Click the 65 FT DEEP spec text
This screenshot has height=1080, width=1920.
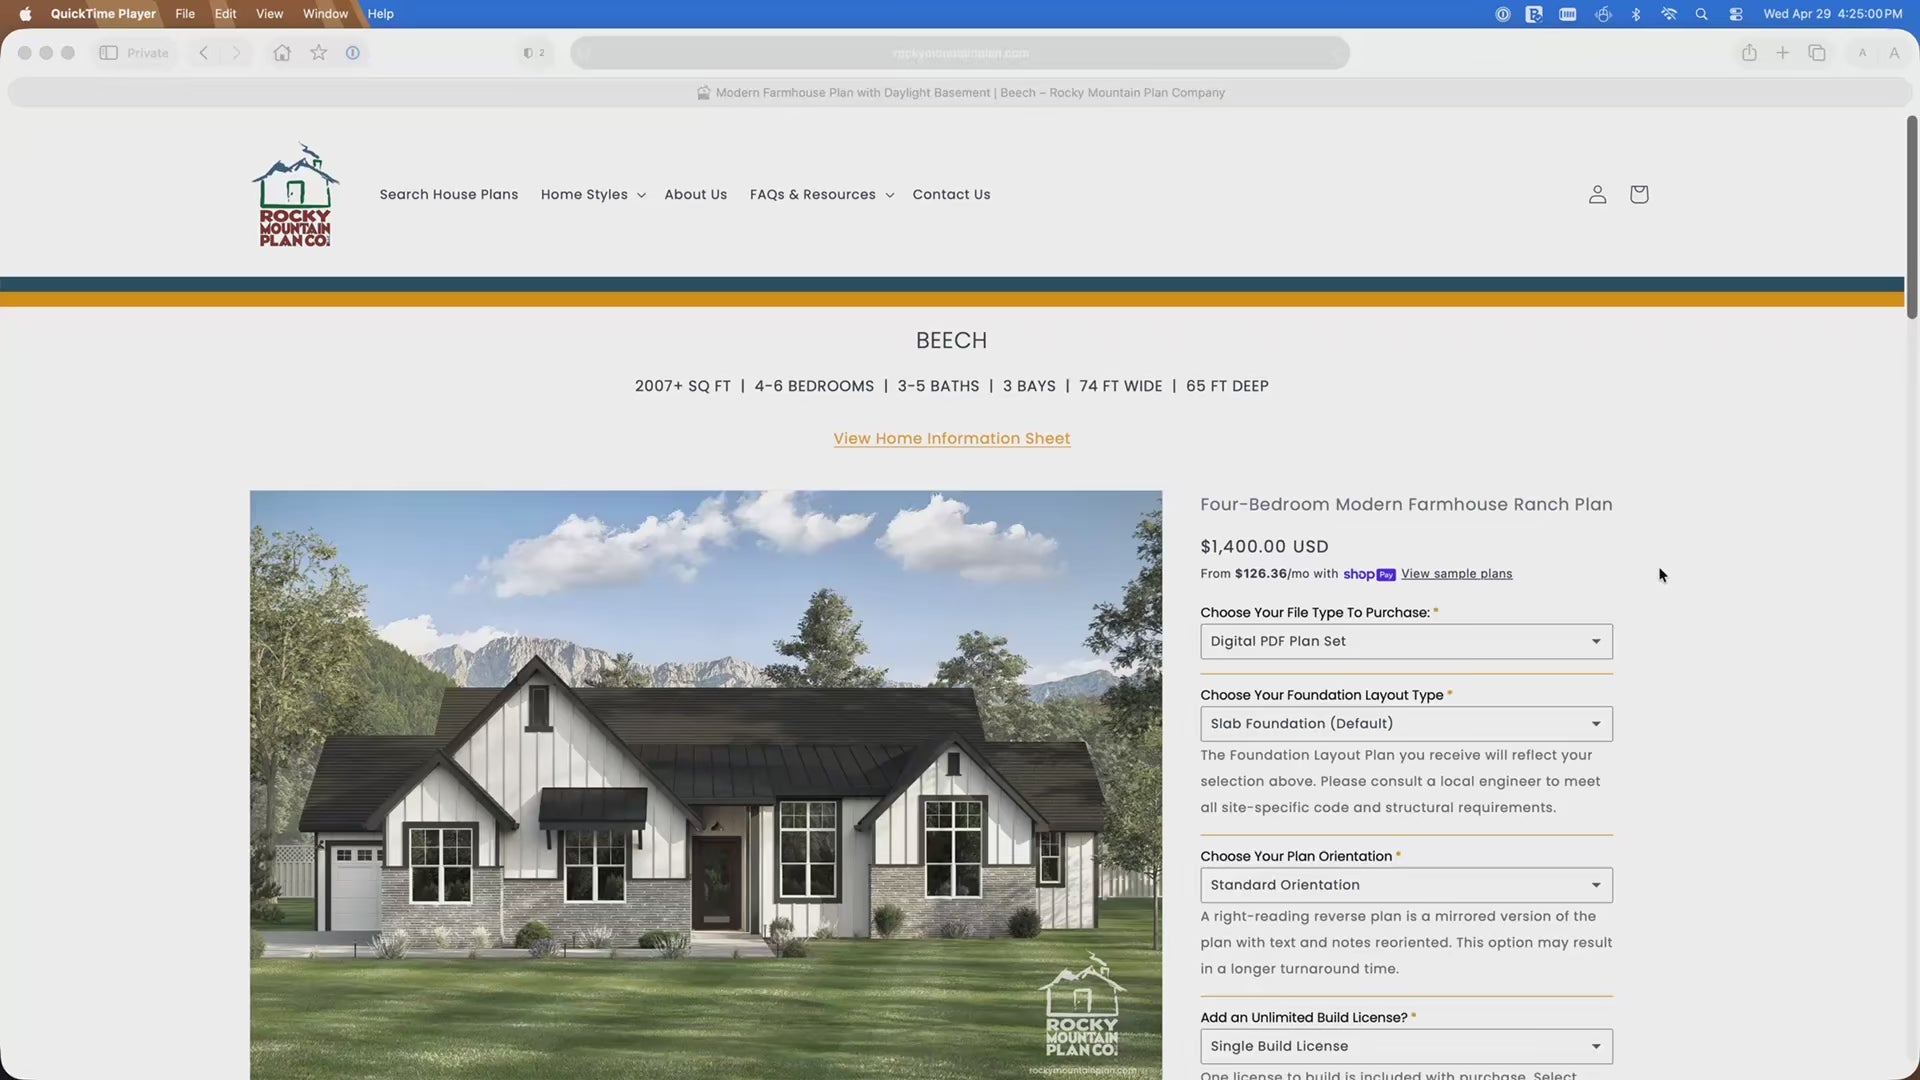pyautogui.click(x=1227, y=386)
